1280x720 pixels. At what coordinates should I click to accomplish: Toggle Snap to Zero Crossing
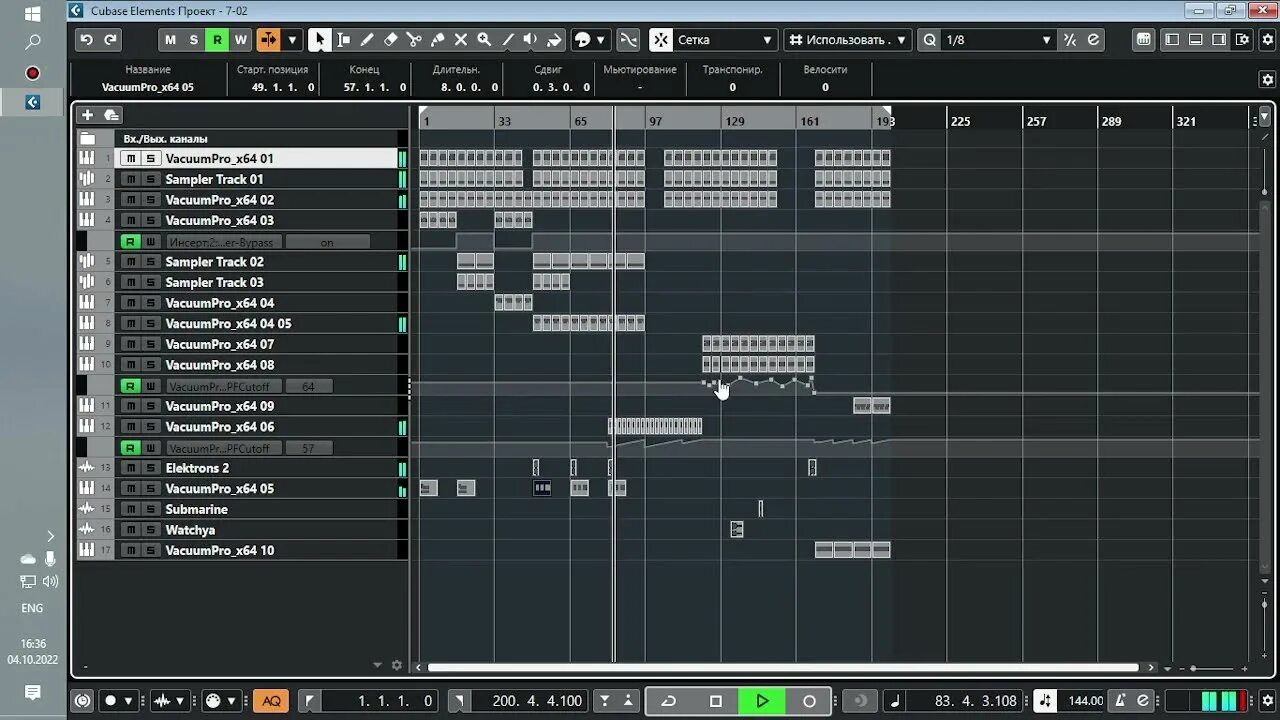628,40
